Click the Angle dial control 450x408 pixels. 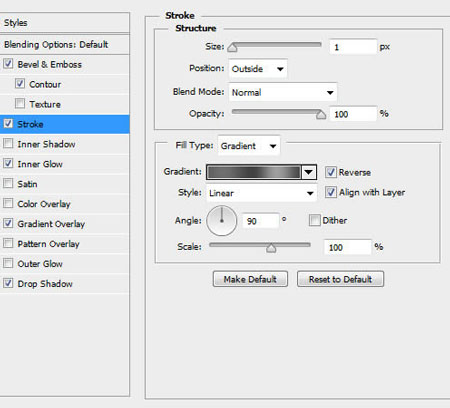(222, 220)
